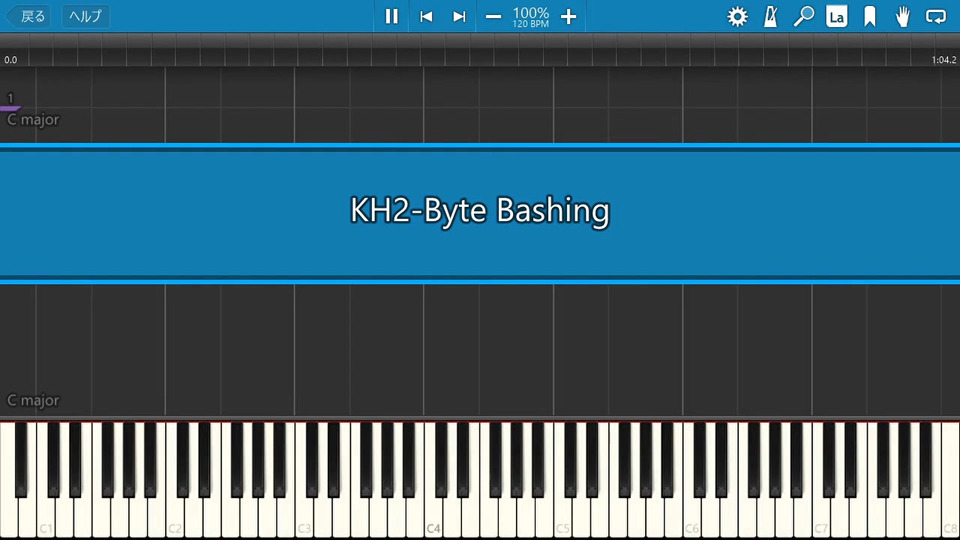Click the measure 1 marker
Image resolution: width=960 pixels, height=540 pixels.
point(10,98)
